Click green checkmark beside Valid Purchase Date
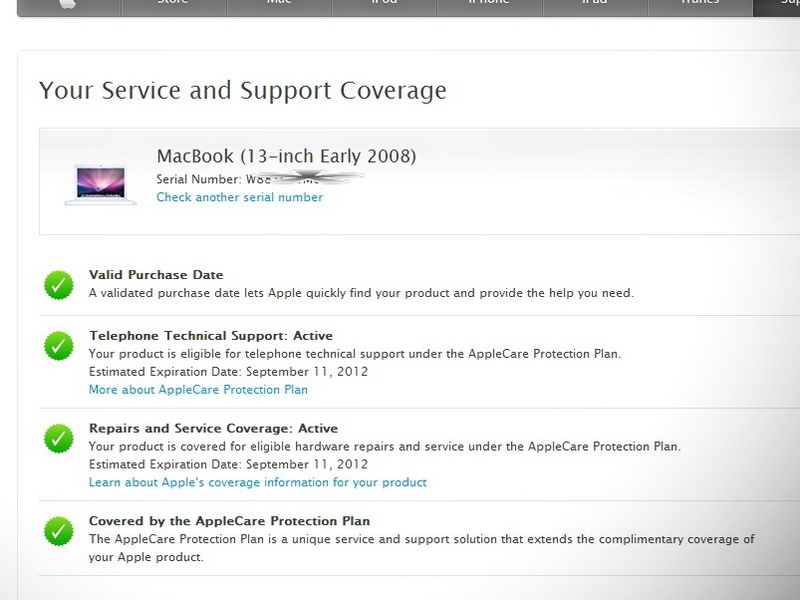 (58, 284)
